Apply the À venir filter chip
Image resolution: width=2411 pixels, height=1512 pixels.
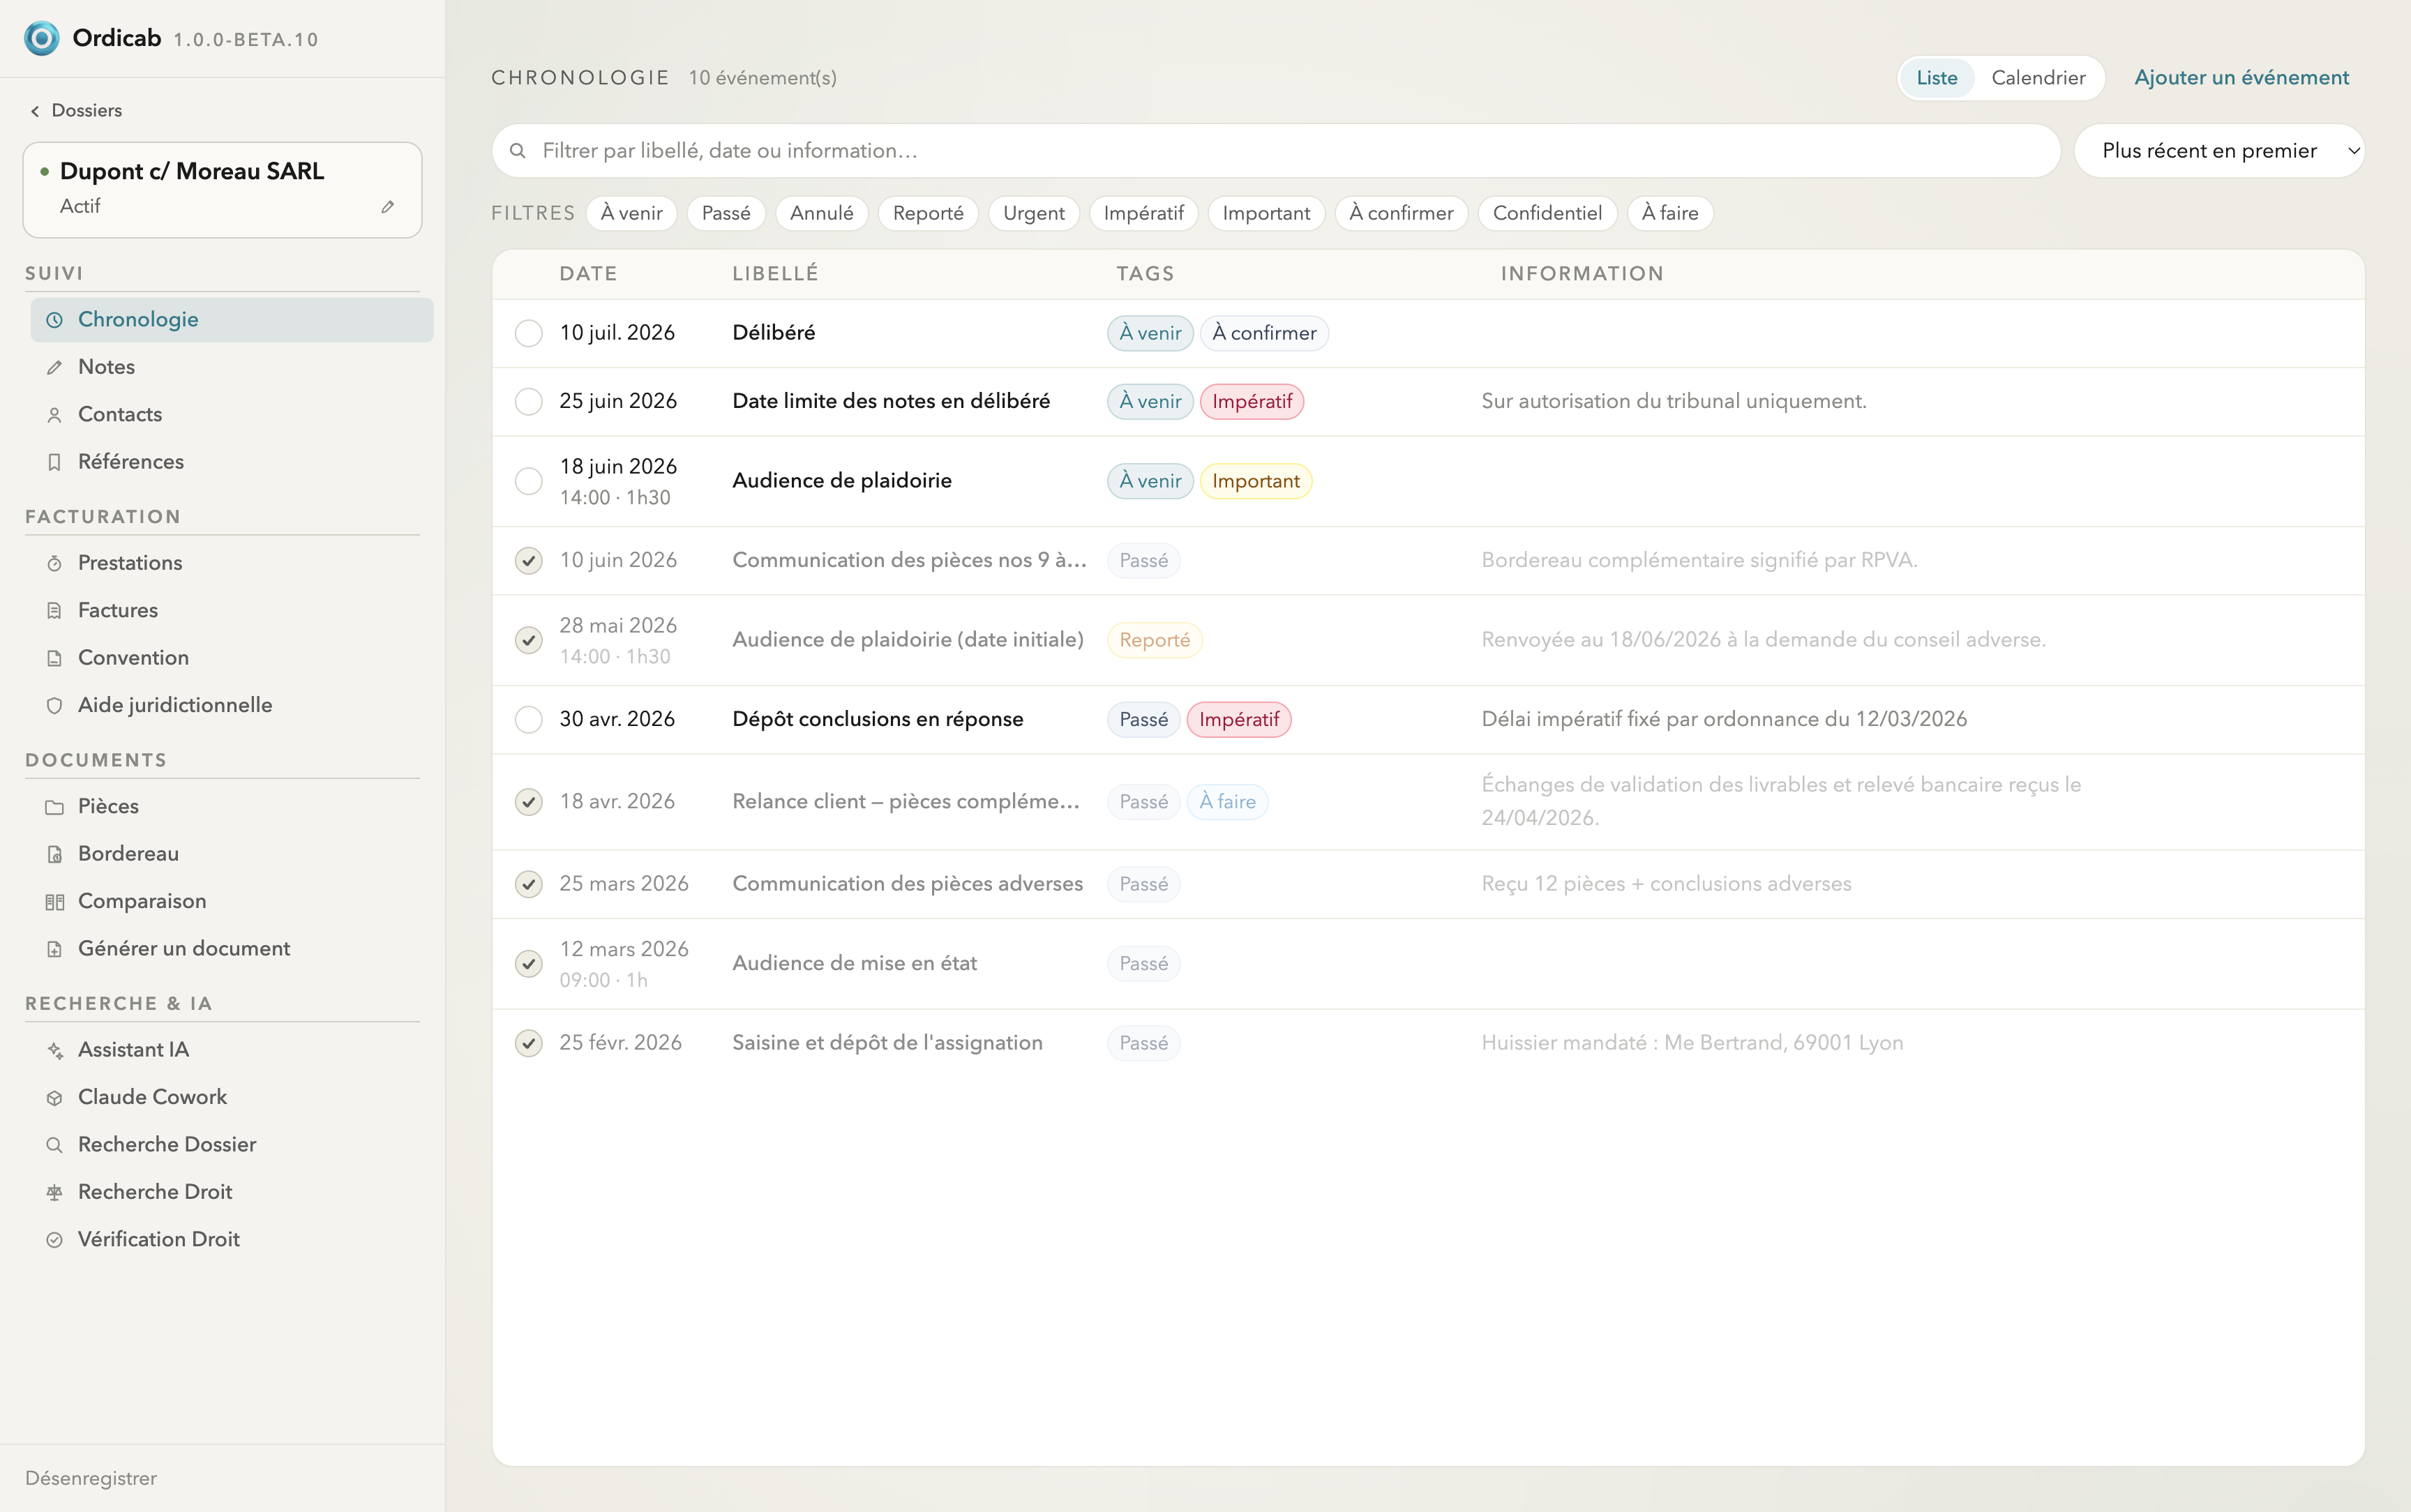pyautogui.click(x=632, y=213)
